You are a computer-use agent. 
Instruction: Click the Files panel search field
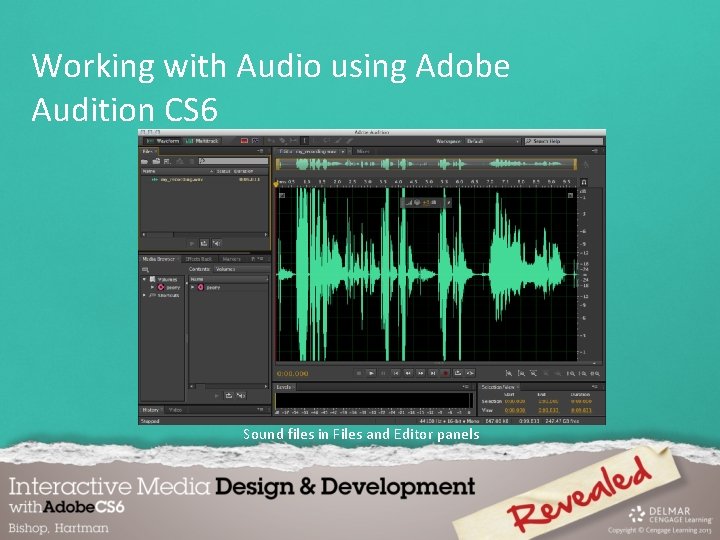pyautogui.click(x=233, y=161)
